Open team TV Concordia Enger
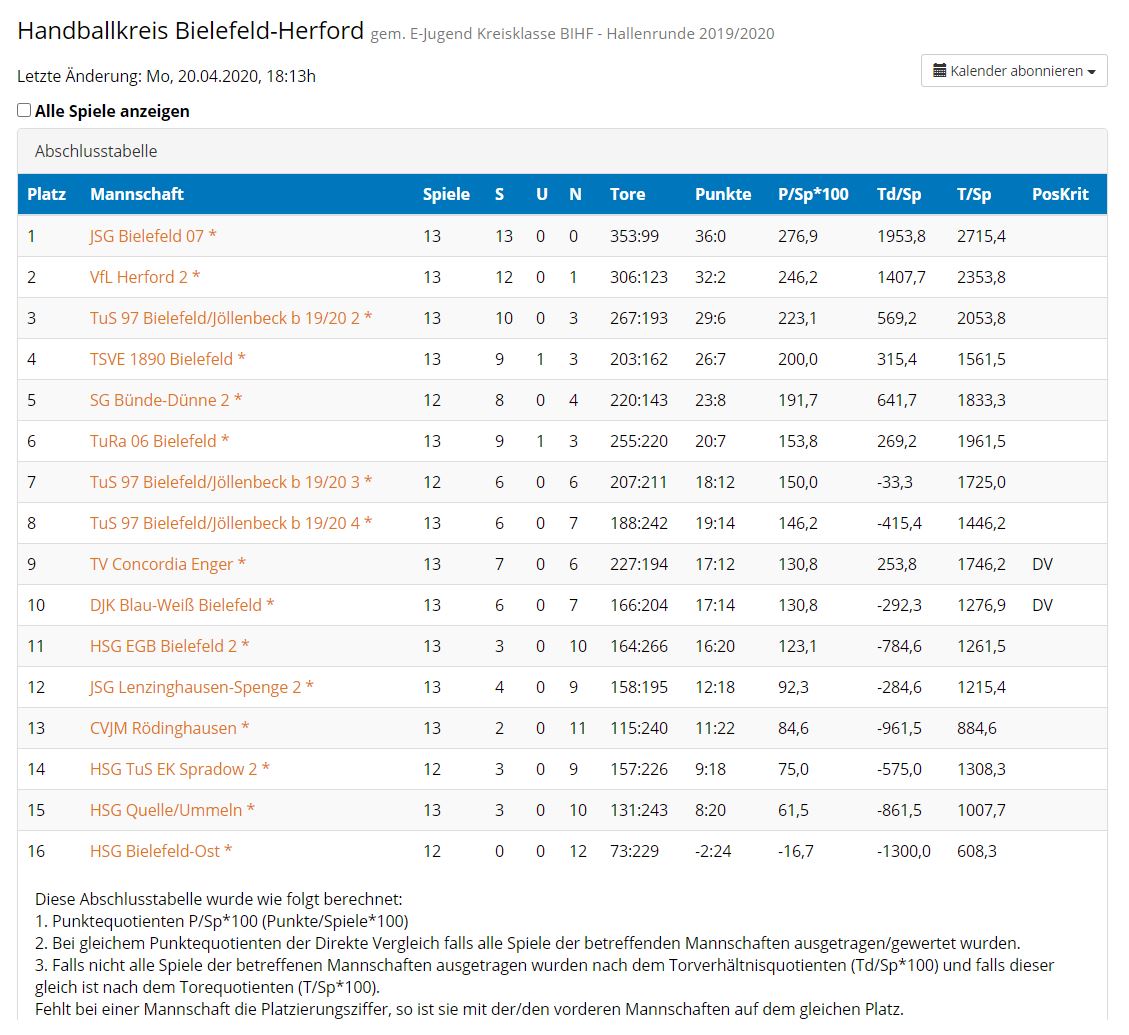 point(167,565)
